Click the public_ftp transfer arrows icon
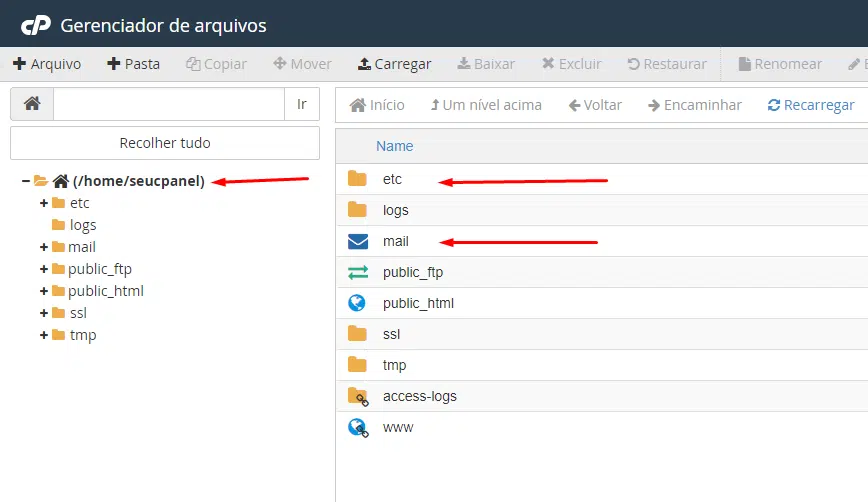868x502 pixels. [358, 272]
